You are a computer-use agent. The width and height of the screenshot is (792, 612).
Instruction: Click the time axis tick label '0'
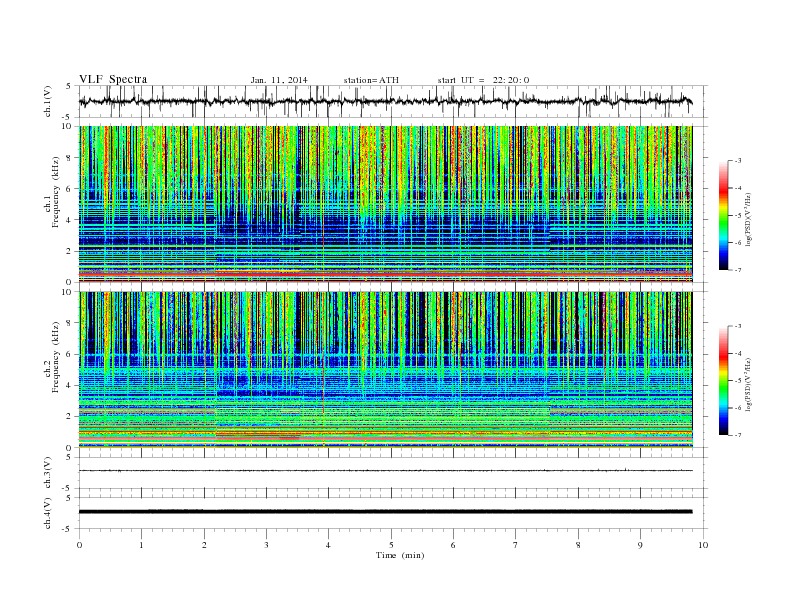tap(79, 545)
